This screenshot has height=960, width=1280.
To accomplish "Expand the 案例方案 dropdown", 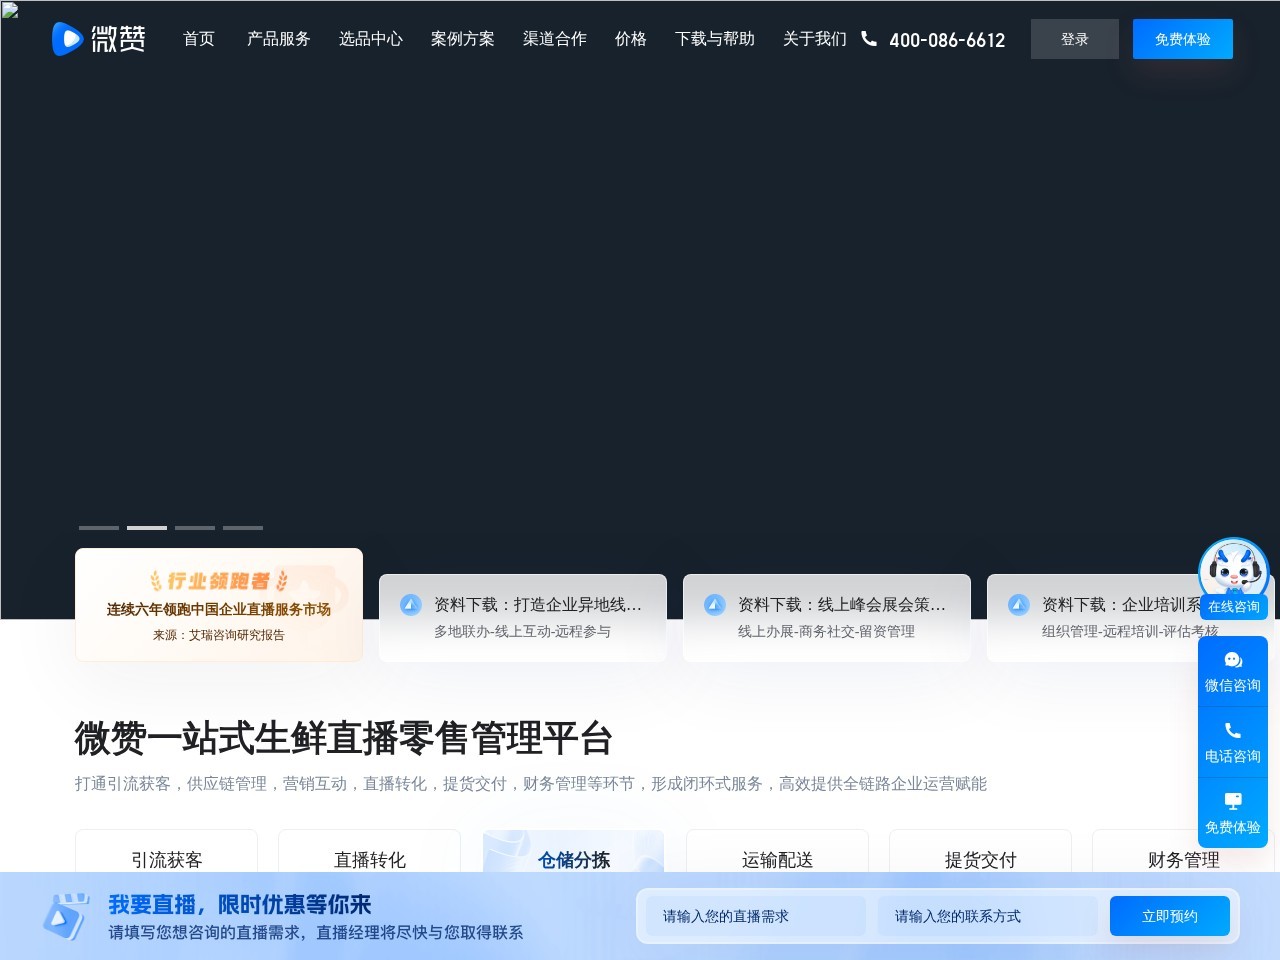I will pos(462,39).
